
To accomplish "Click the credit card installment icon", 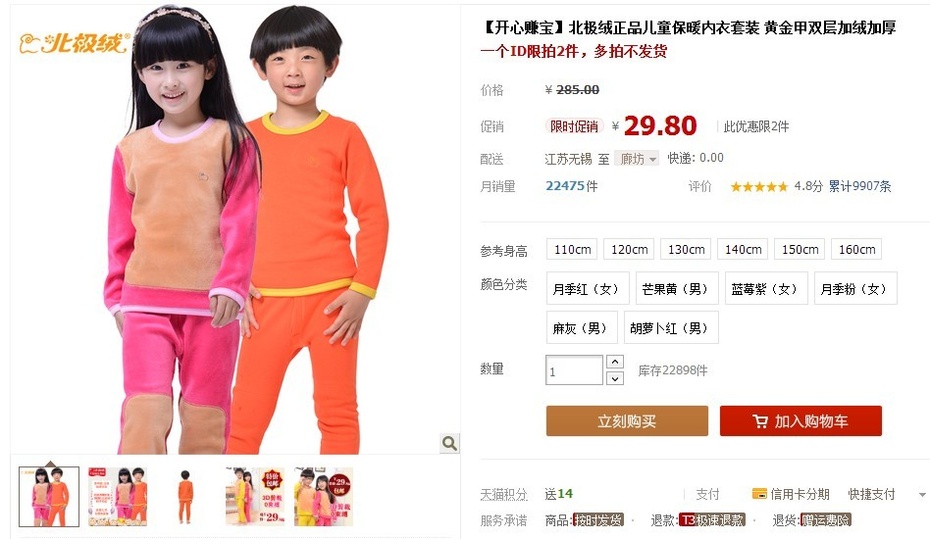I will pos(759,493).
